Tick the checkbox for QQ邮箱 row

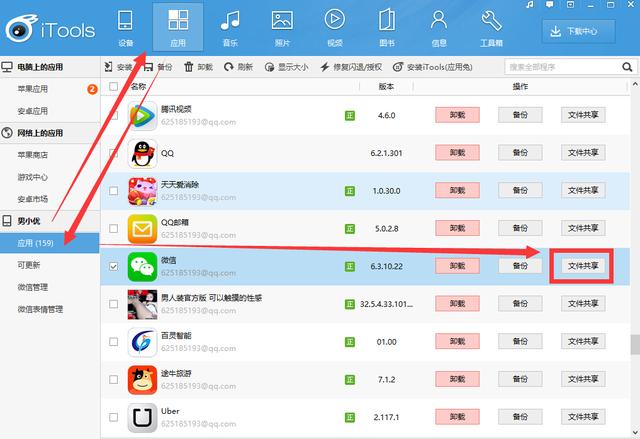(x=113, y=228)
